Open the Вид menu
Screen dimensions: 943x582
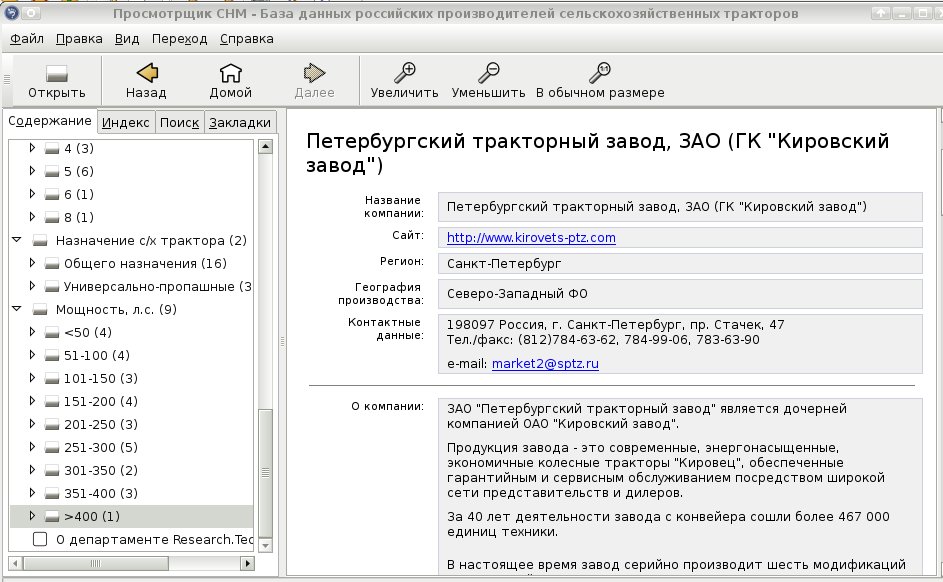[127, 39]
